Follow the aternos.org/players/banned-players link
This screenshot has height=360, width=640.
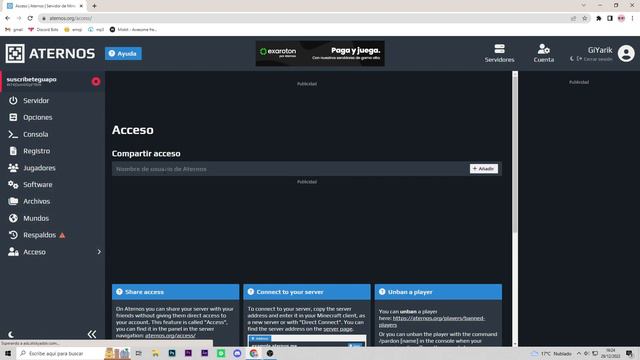[432, 321]
